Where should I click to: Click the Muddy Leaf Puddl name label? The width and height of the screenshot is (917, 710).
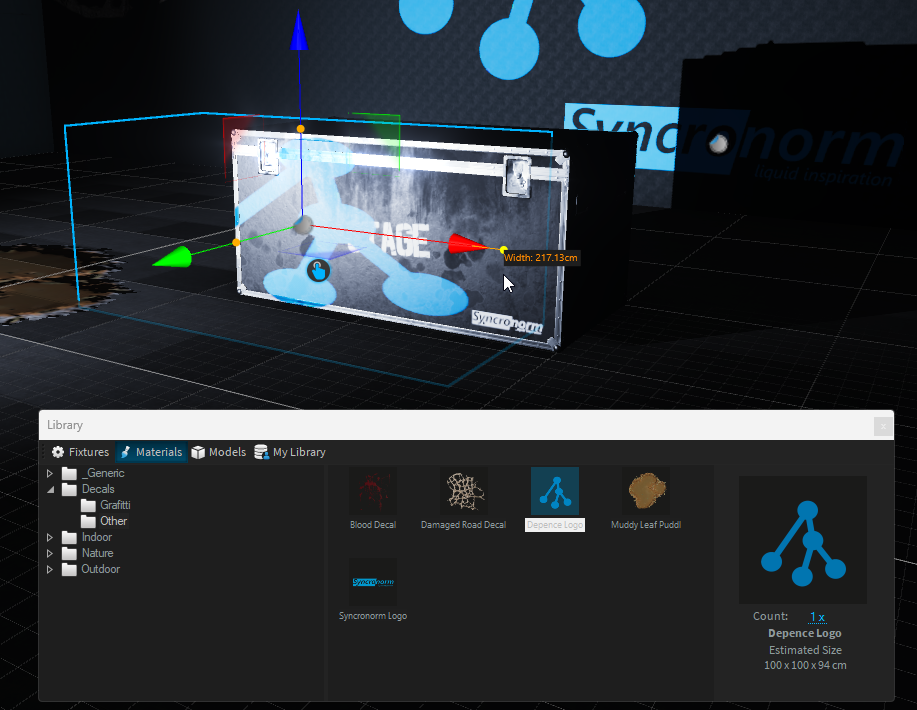(646, 525)
